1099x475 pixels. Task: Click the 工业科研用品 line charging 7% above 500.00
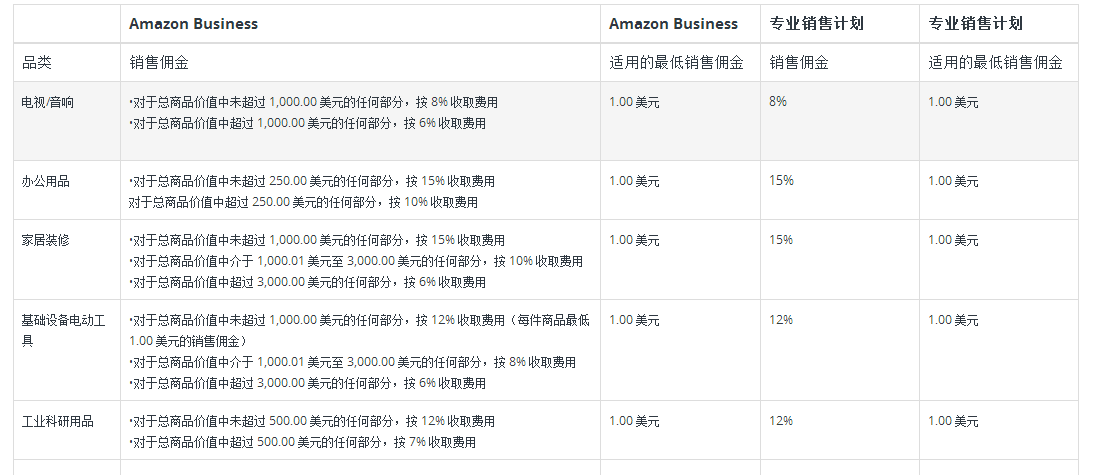(303, 443)
